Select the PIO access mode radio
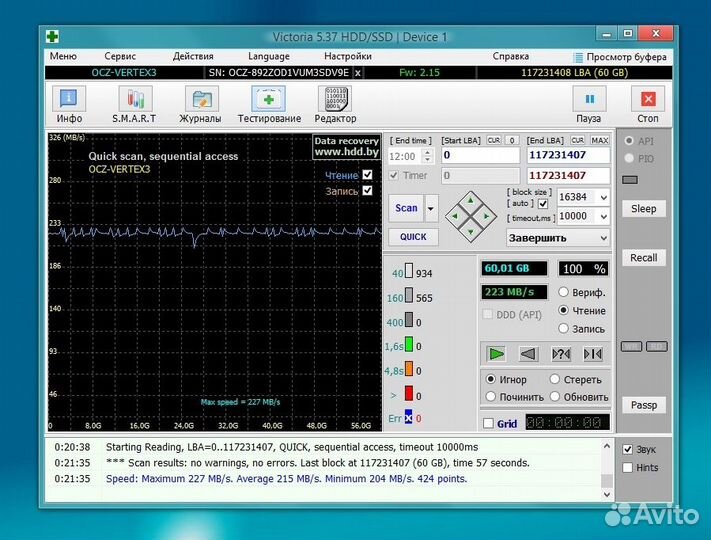 coord(629,158)
